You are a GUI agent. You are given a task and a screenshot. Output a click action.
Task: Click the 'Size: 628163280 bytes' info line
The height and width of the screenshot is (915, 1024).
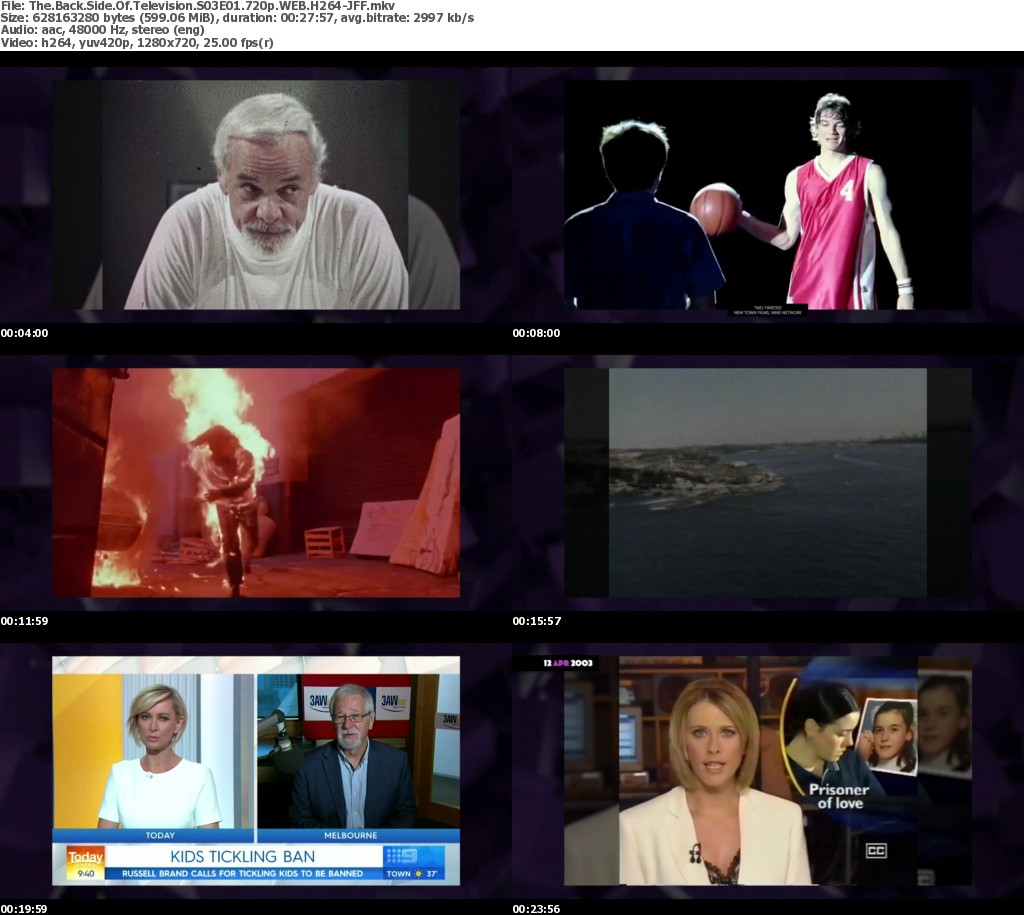pos(237,18)
